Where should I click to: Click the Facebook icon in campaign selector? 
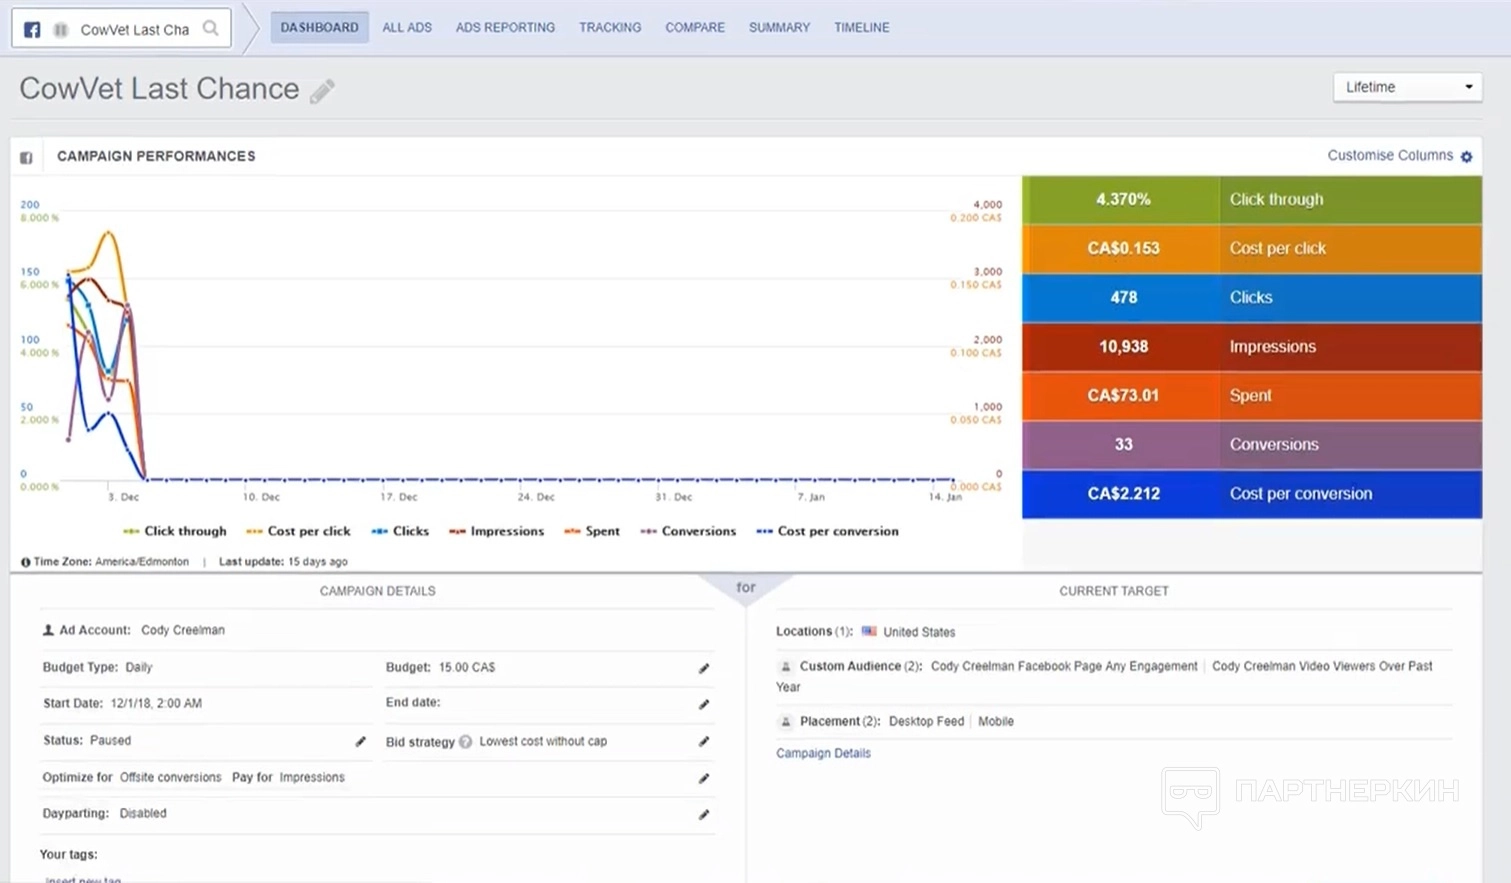32,29
